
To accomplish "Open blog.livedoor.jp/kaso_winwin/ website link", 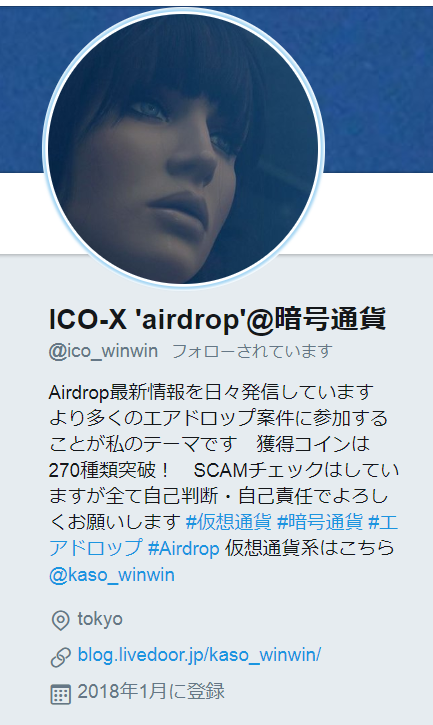I will [199, 655].
